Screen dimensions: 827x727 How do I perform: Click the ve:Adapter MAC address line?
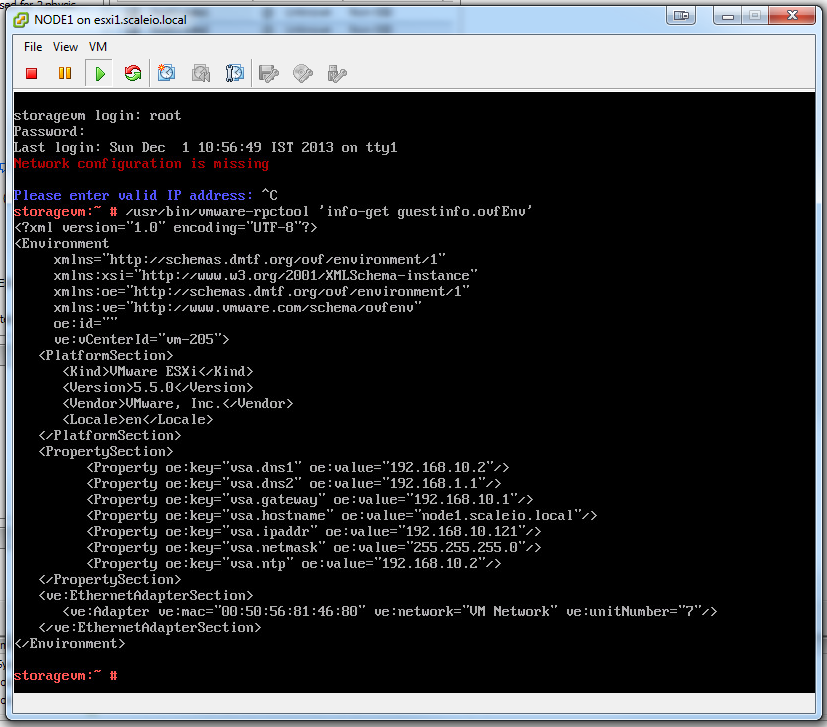point(390,612)
